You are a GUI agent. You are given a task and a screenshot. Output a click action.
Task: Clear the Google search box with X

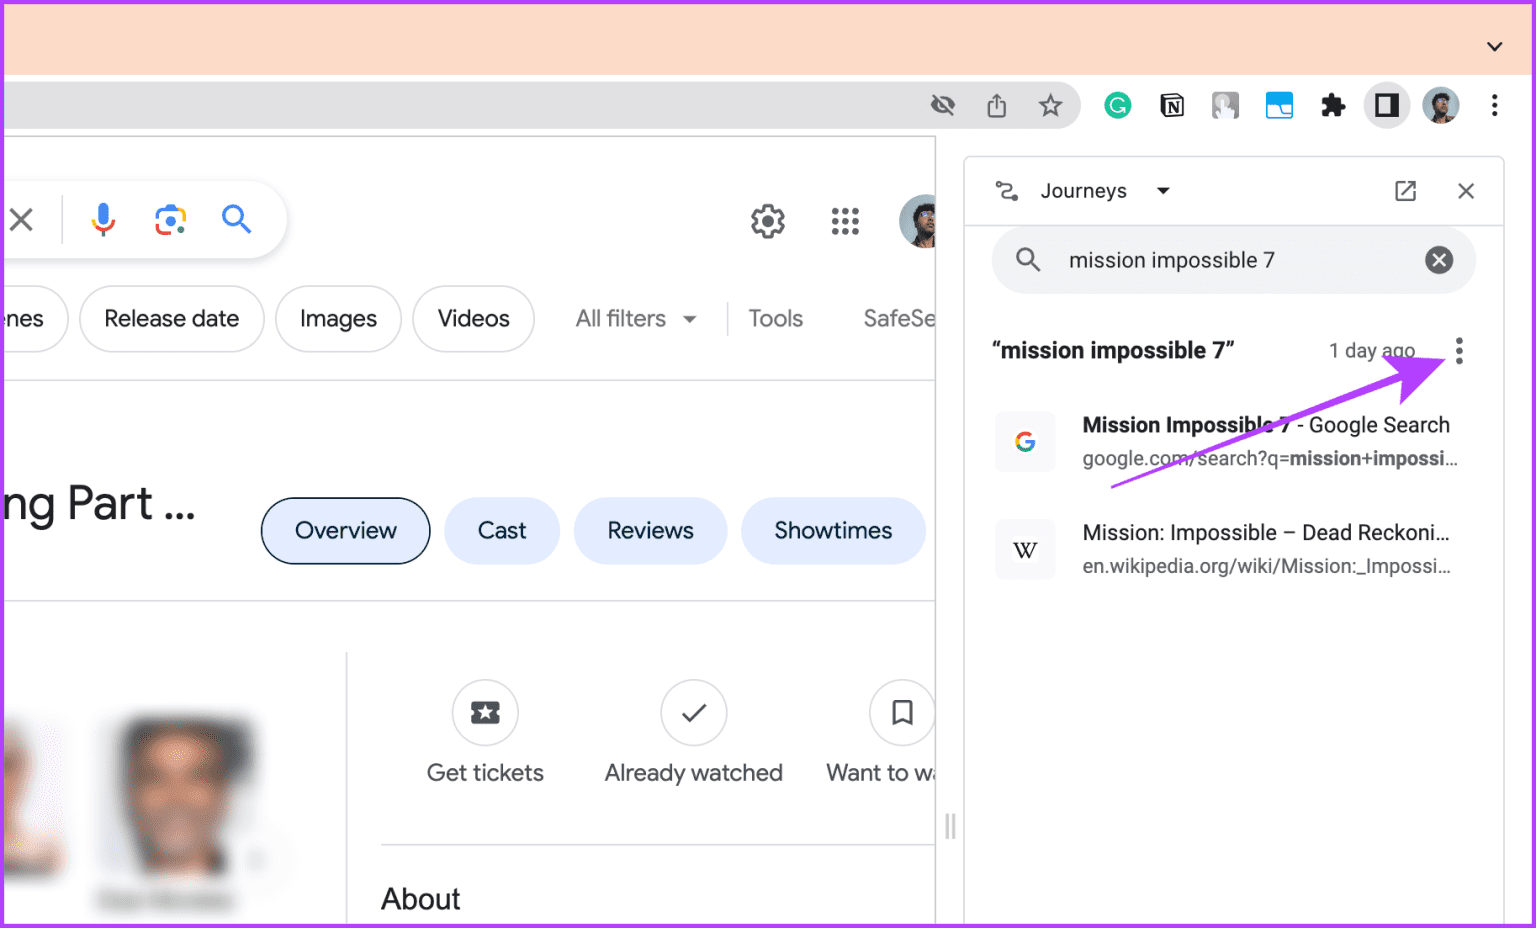pyautogui.click(x=21, y=219)
